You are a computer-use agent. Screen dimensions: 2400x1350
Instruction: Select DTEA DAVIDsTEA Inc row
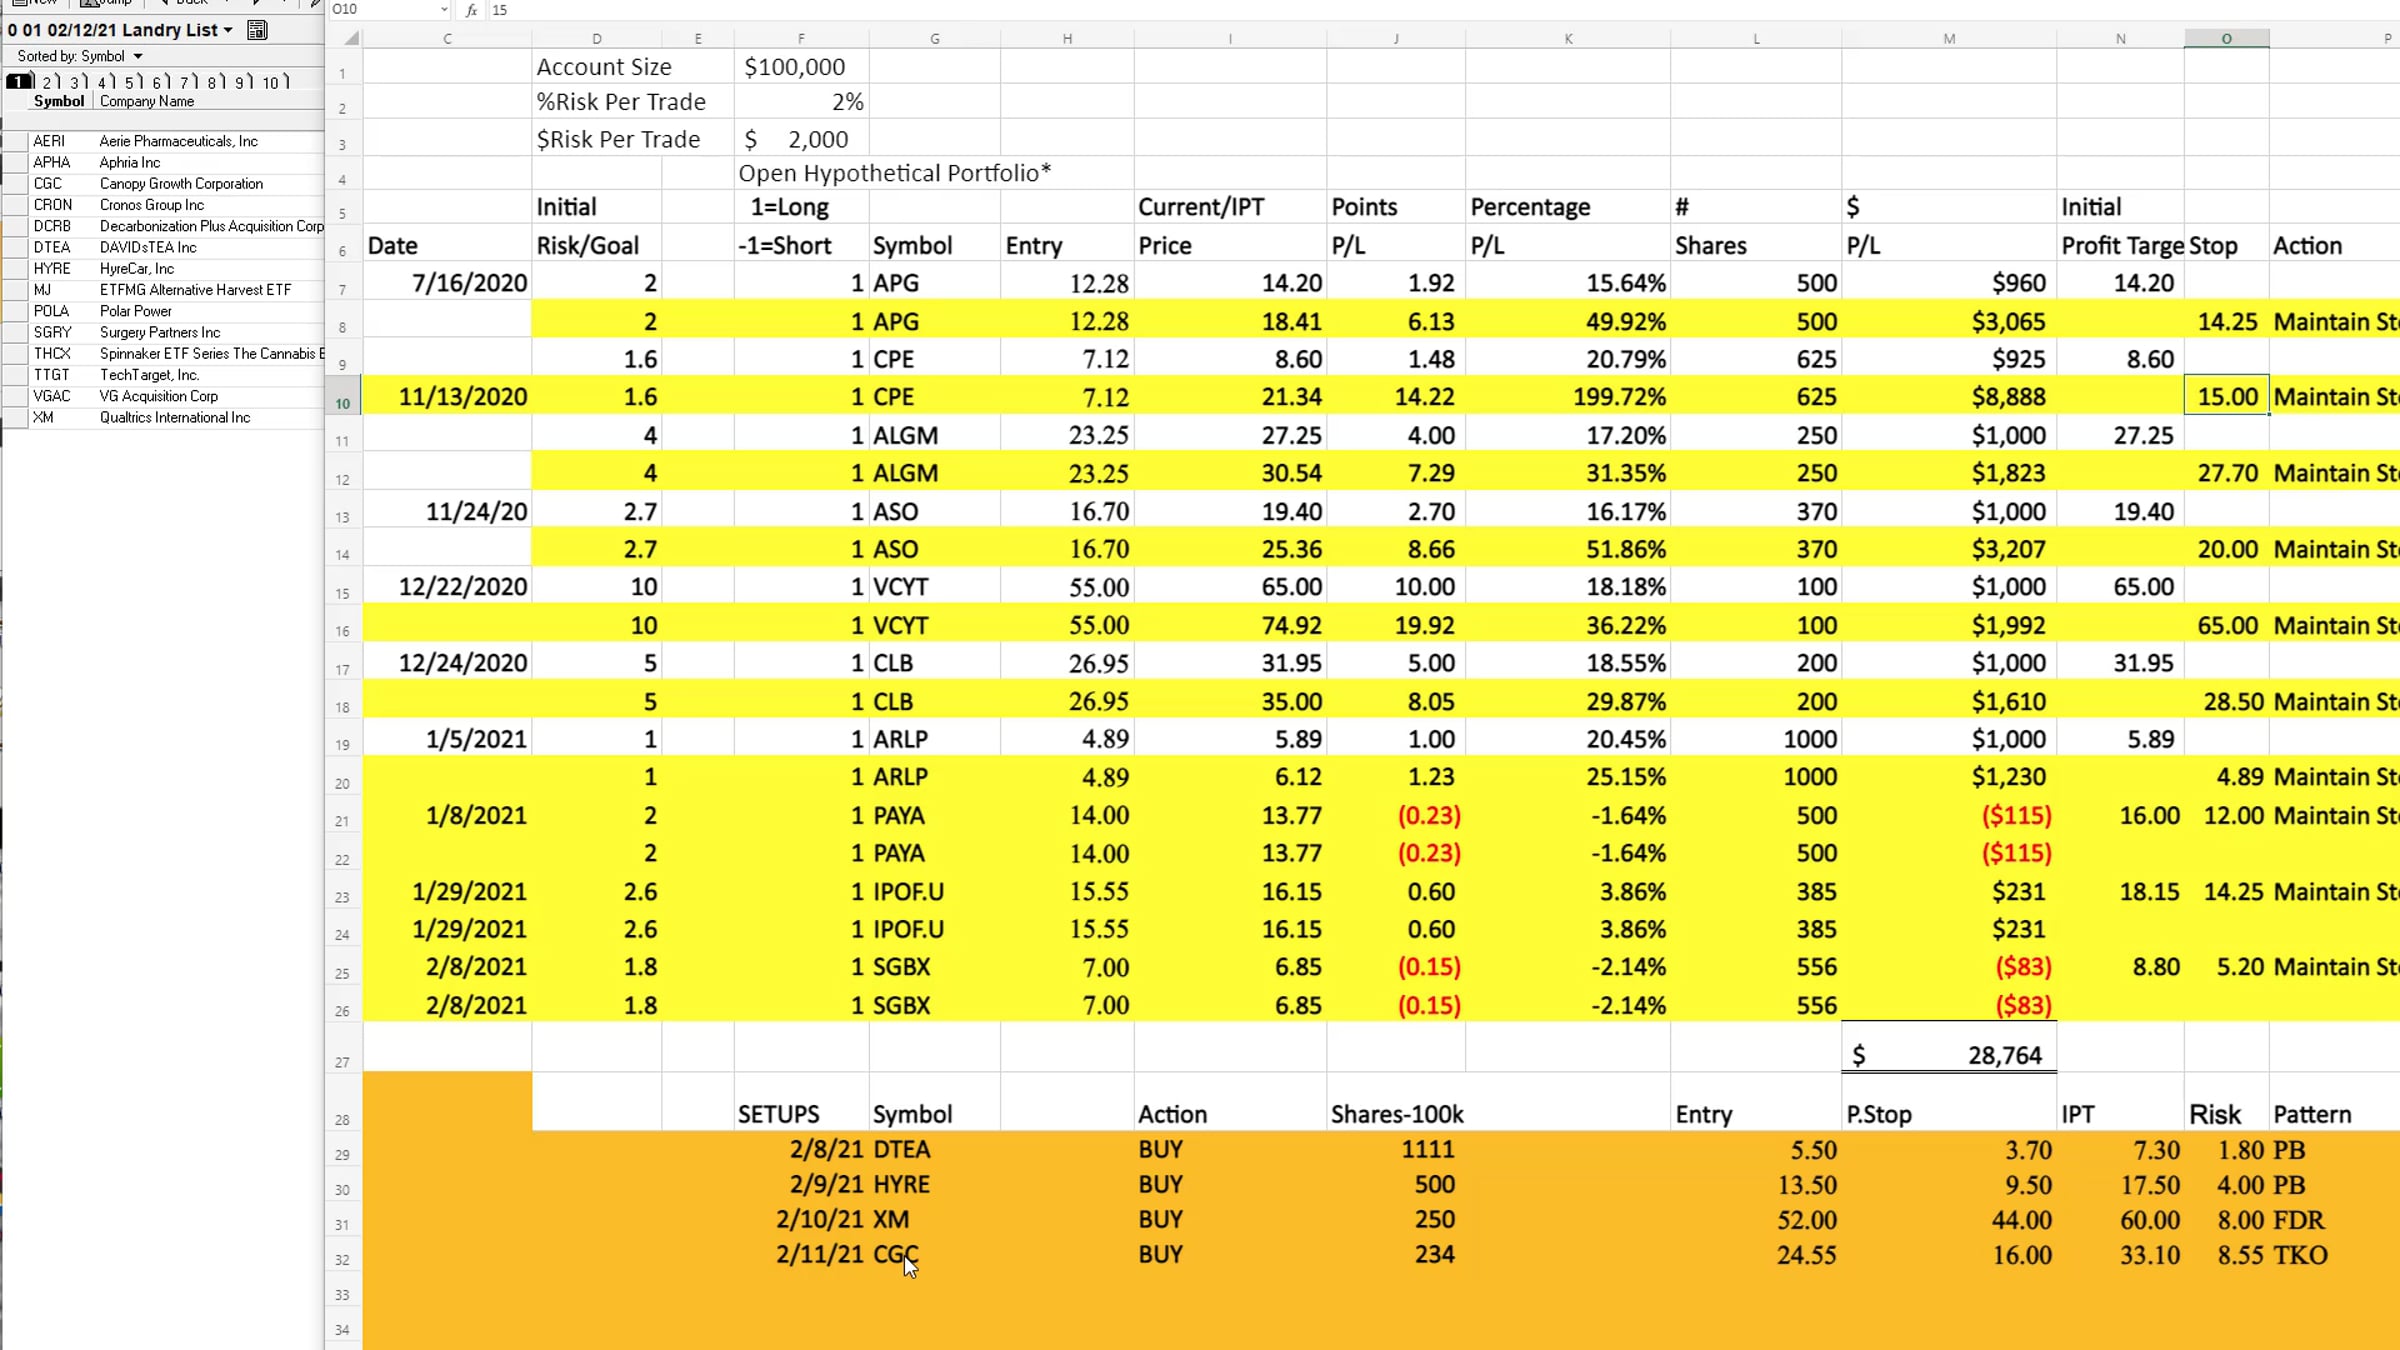pyautogui.click(x=163, y=247)
